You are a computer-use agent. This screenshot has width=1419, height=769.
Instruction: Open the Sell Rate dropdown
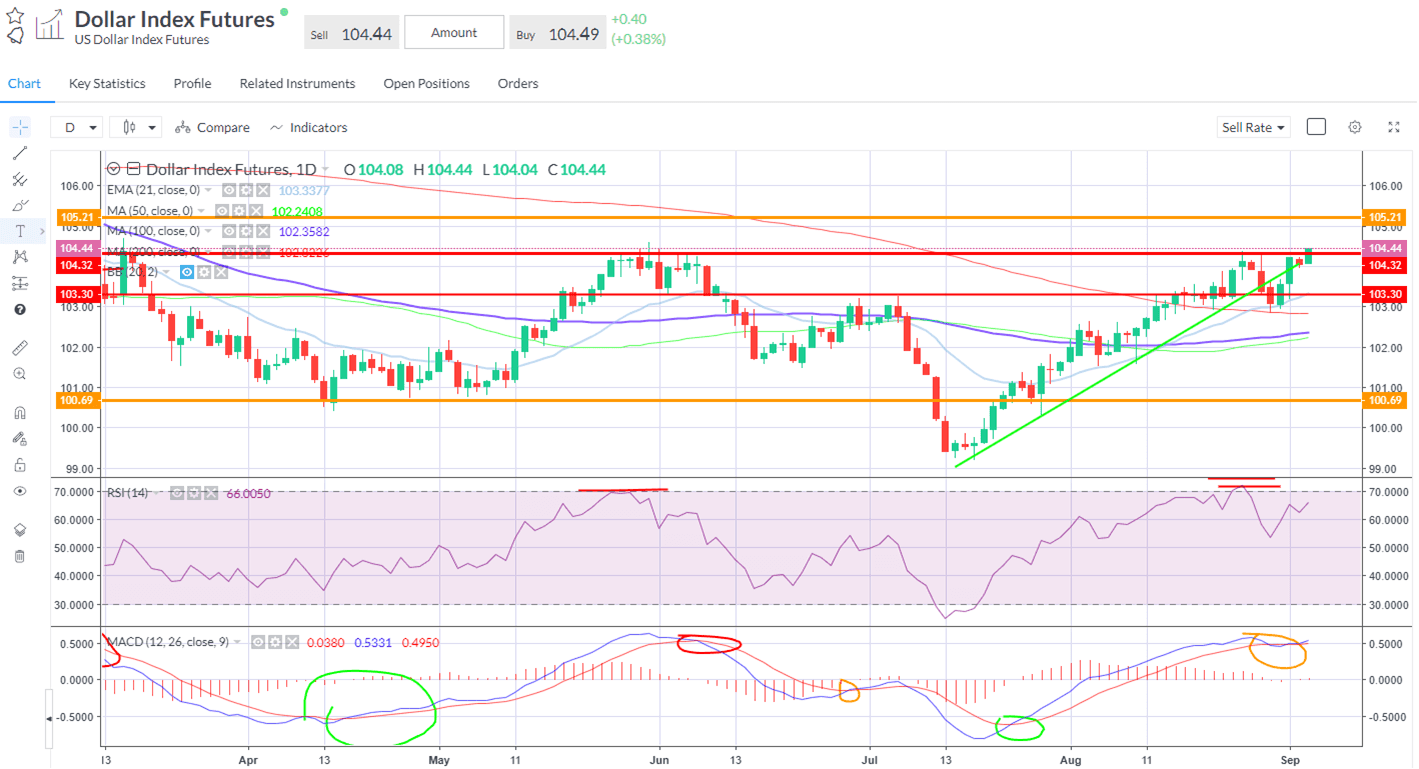pyautogui.click(x=1254, y=127)
